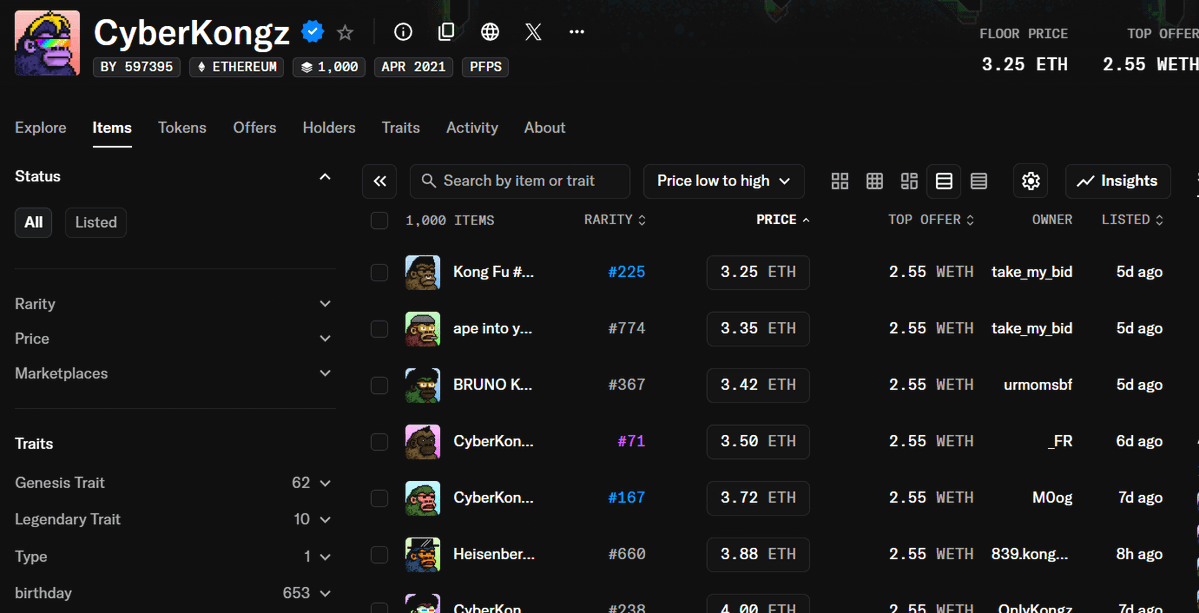Open the Activity tab
This screenshot has height=613, width=1199.
point(472,128)
